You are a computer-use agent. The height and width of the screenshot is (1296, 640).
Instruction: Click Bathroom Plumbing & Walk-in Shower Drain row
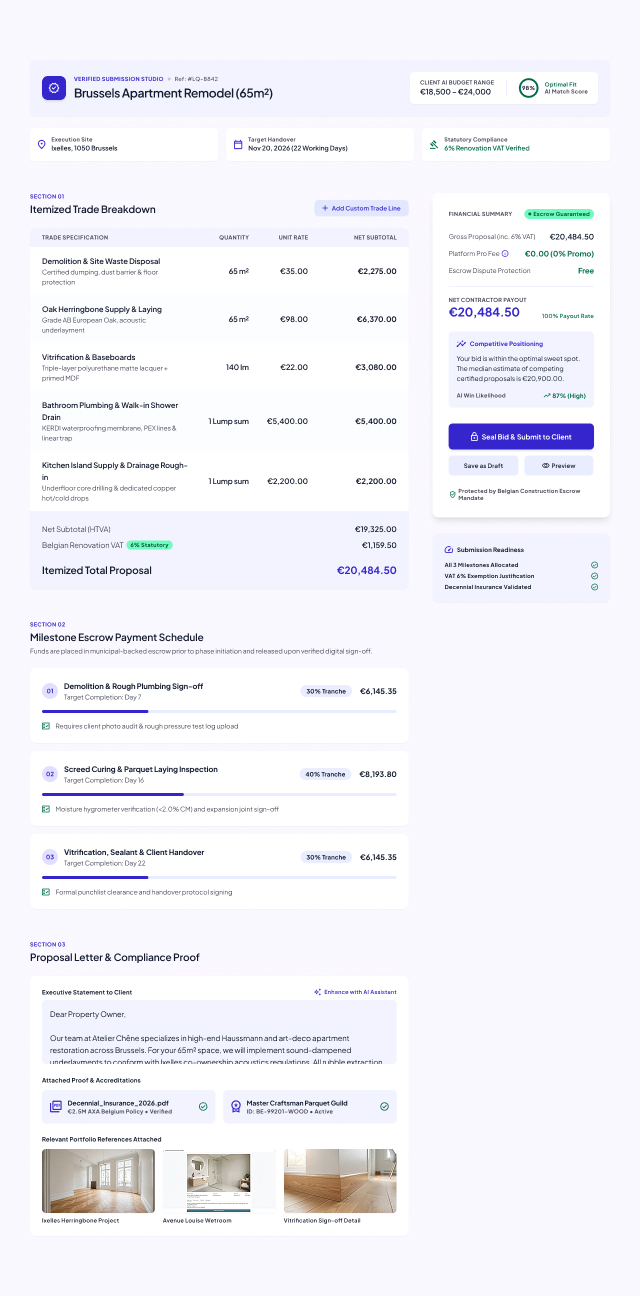219,420
